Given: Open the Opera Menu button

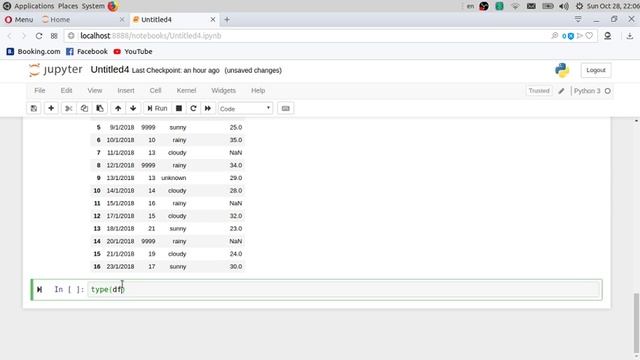Looking at the screenshot, I should [19, 20].
